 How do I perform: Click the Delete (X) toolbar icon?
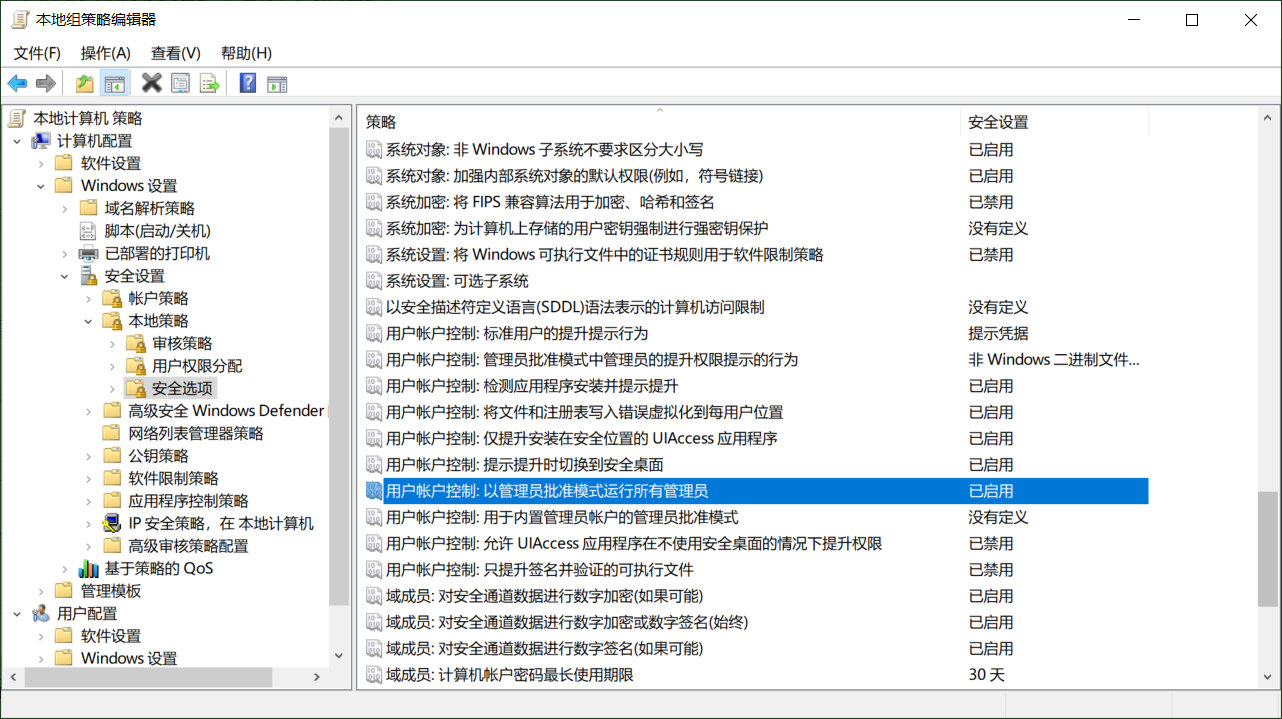151,82
